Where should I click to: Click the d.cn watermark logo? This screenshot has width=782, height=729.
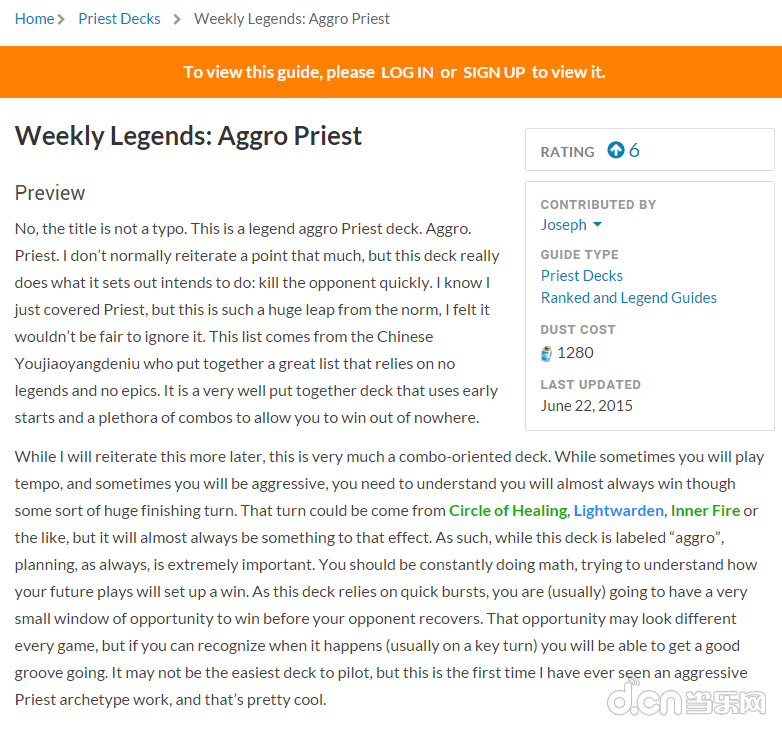click(x=686, y=696)
